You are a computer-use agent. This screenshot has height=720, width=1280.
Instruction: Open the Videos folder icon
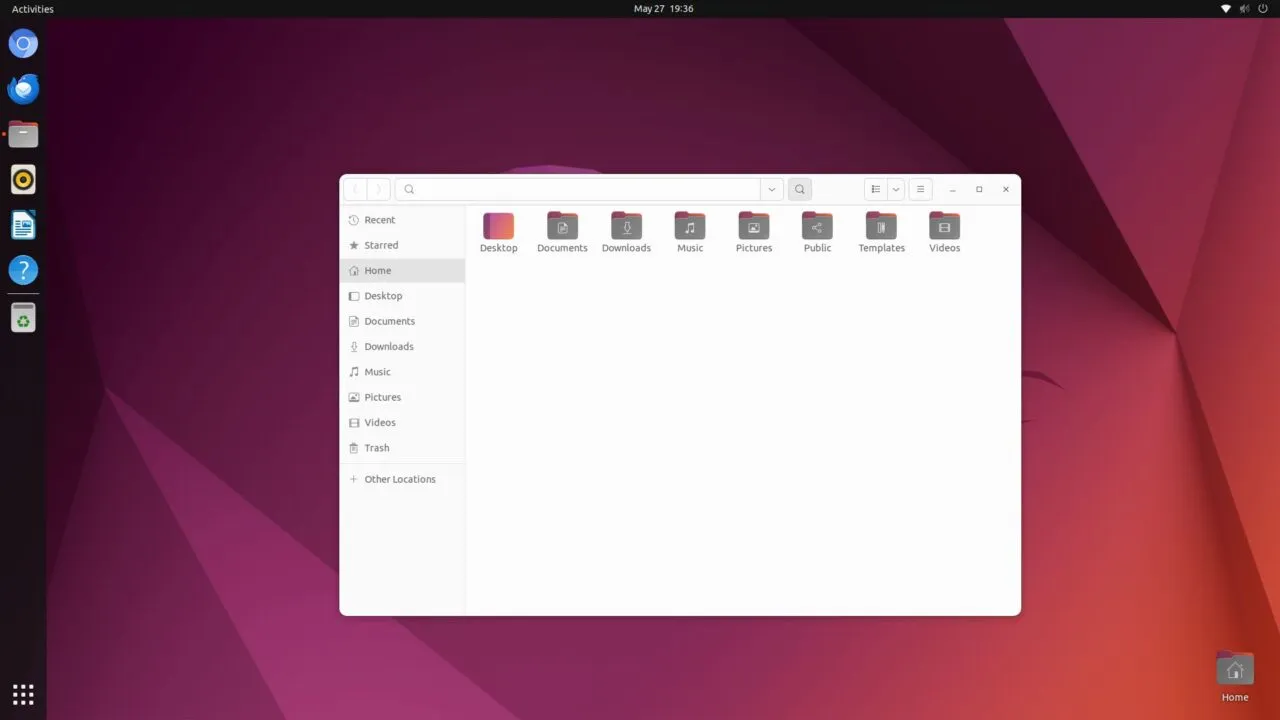[944, 226]
